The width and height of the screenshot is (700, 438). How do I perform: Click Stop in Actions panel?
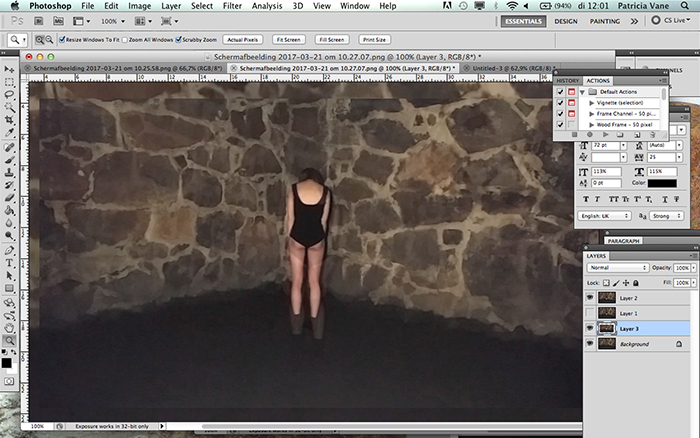[x=575, y=134]
